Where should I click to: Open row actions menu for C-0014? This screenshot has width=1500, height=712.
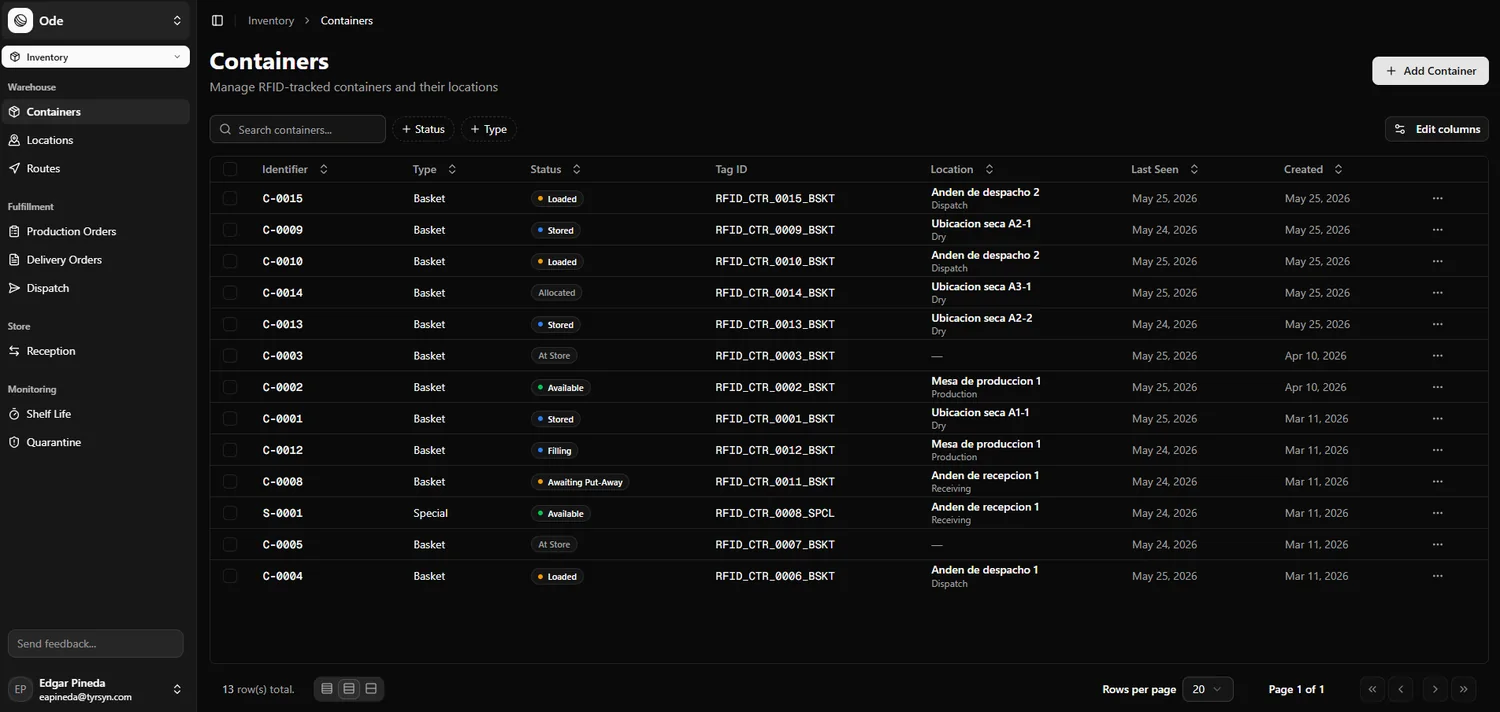[x=1437, y=293]
